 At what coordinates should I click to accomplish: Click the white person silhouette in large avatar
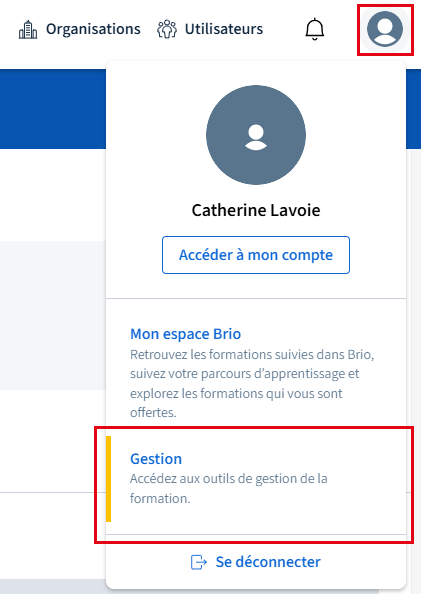pos(256,137)
